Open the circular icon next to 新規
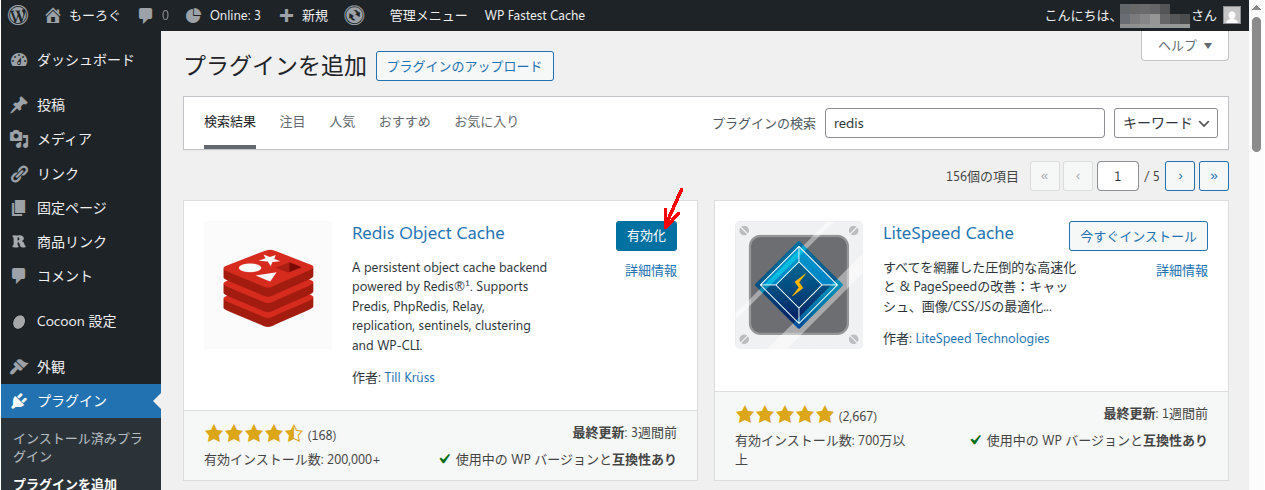The image size is (1265, 490). coord(354,15)
